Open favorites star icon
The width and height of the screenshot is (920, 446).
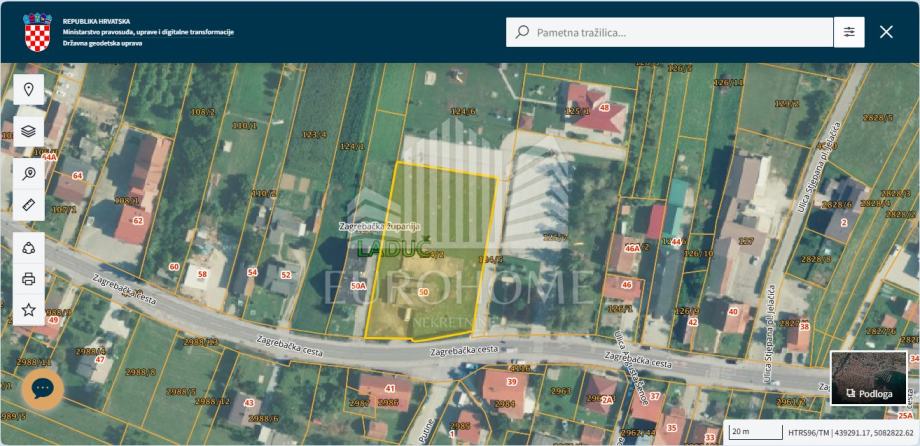point(28,310)
